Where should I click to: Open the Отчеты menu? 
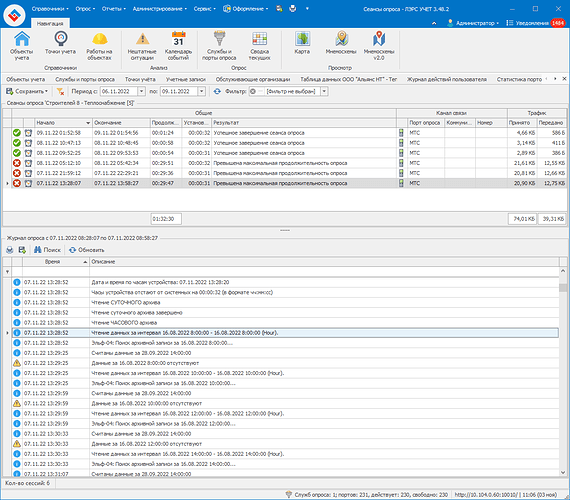(113, 9)
